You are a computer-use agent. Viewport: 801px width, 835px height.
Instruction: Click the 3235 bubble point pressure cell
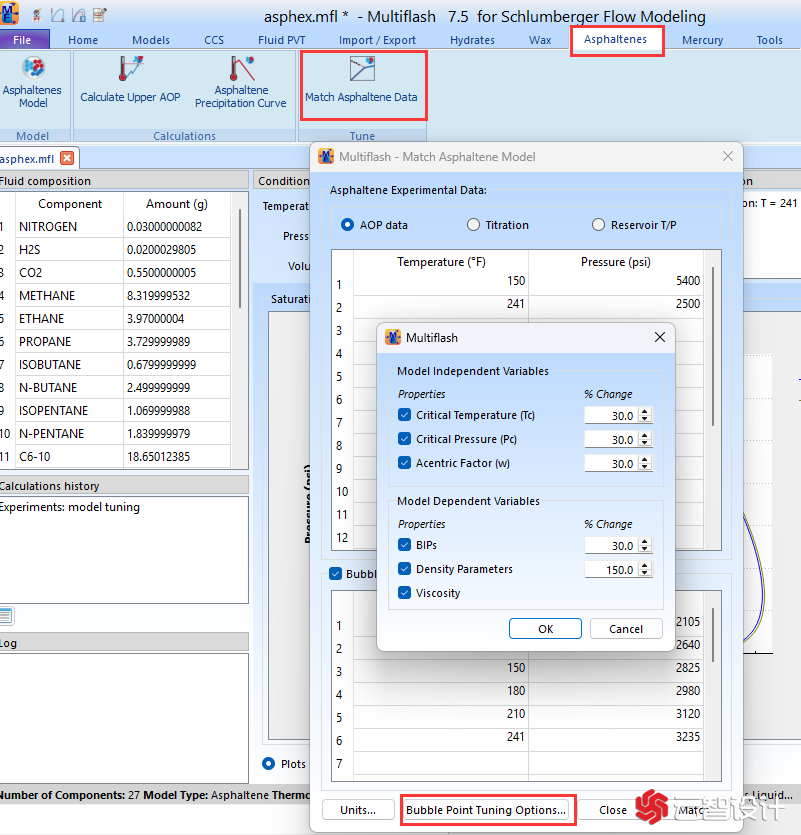(x=615, y=736)
